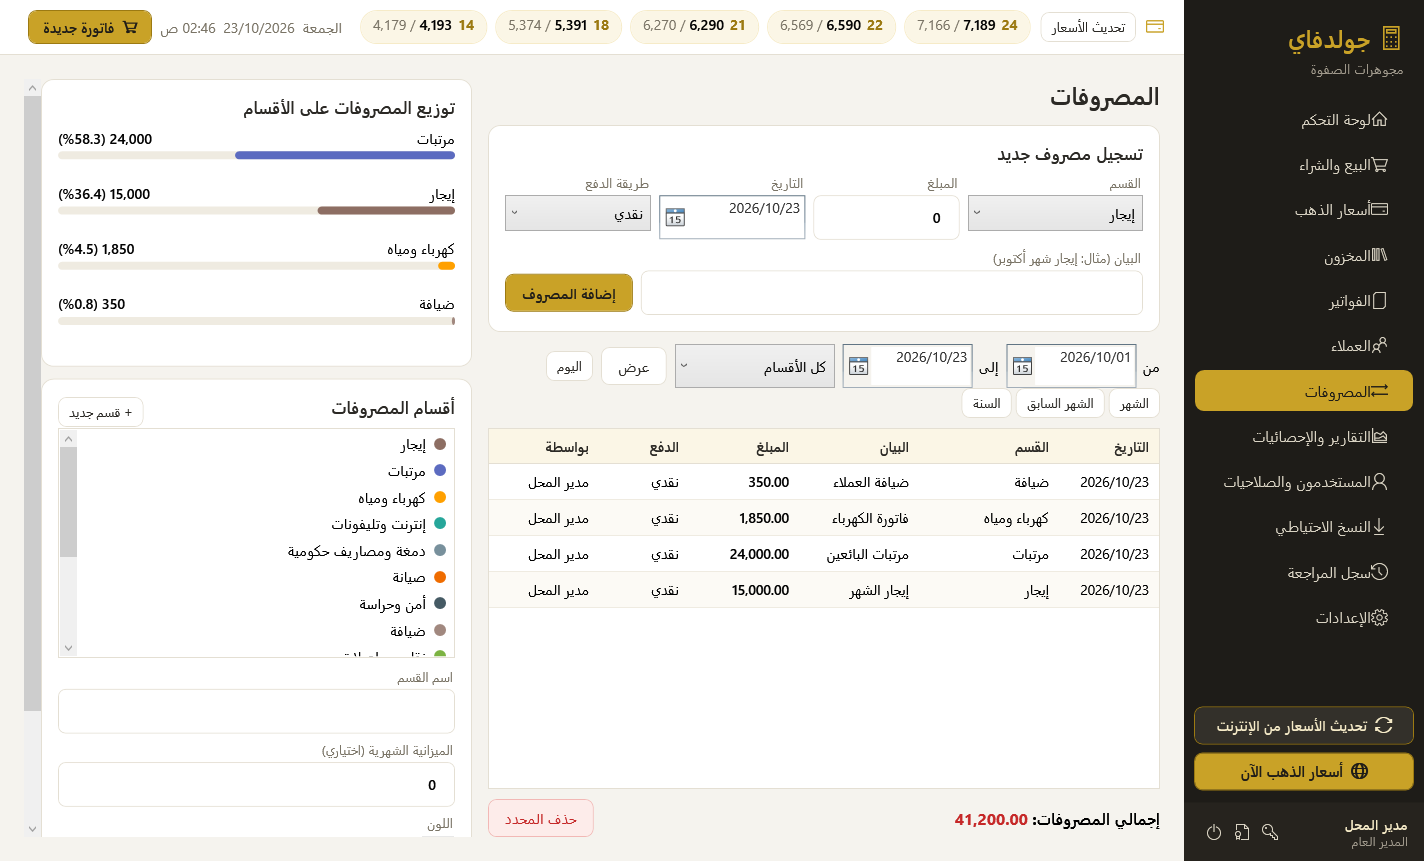Select the المصروفات menu item
The image size is (1424, 861).
point(1304,391)
